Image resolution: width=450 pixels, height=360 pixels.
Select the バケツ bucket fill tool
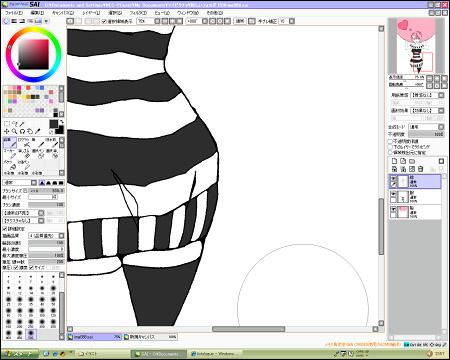pos(10,165)
